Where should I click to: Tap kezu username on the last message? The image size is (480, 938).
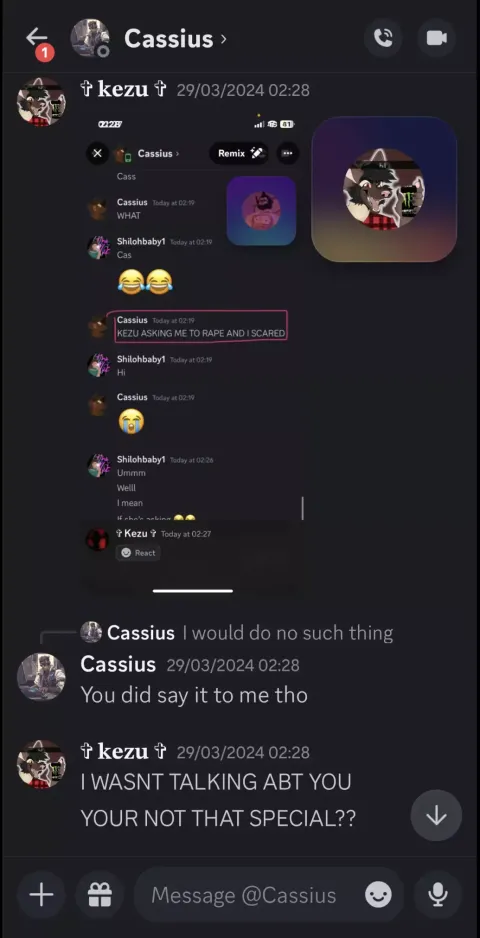pos(123,751)
